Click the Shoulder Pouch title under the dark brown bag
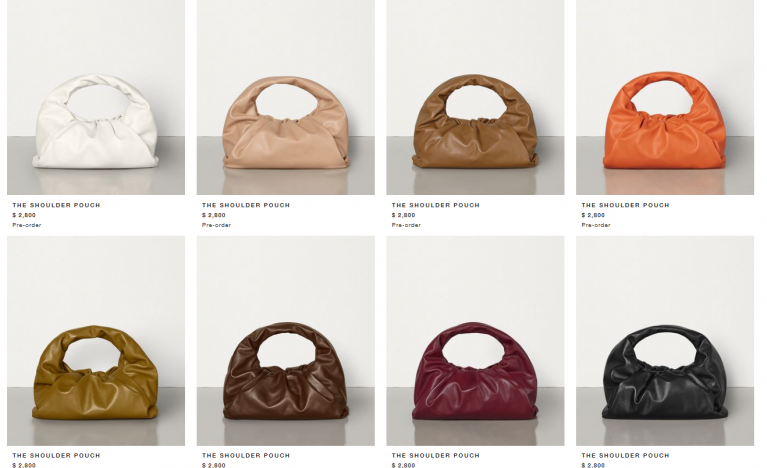 (x=246, y=455)
